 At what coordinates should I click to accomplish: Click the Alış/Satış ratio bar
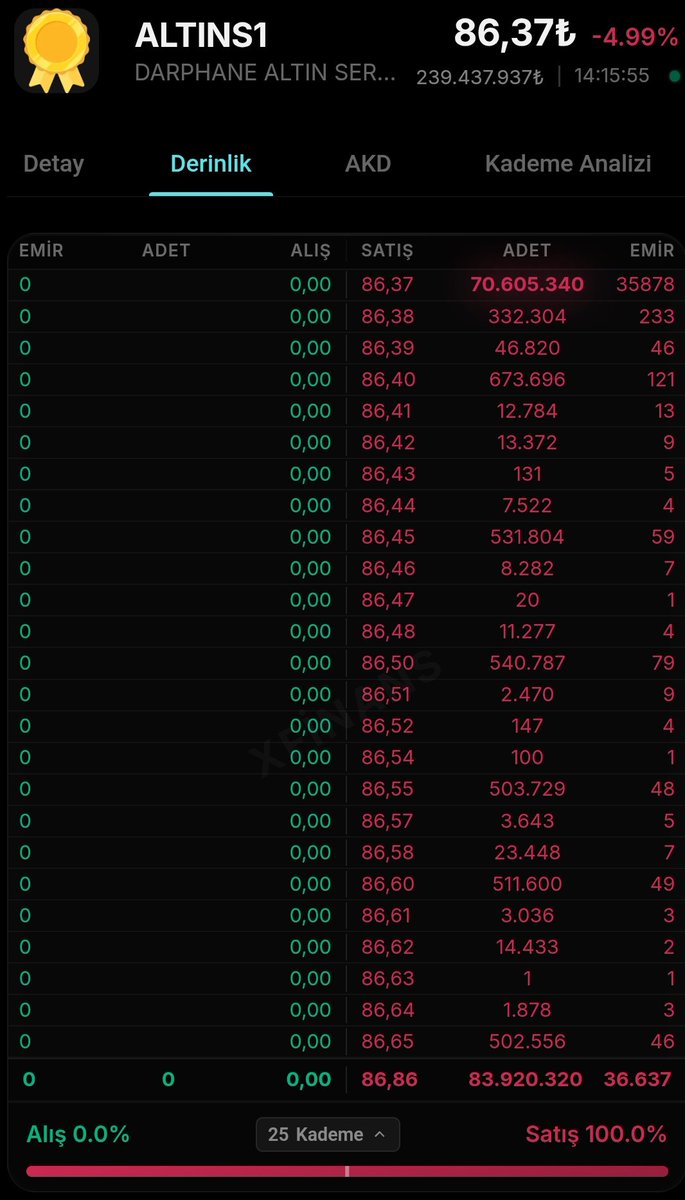[347, 1171]
